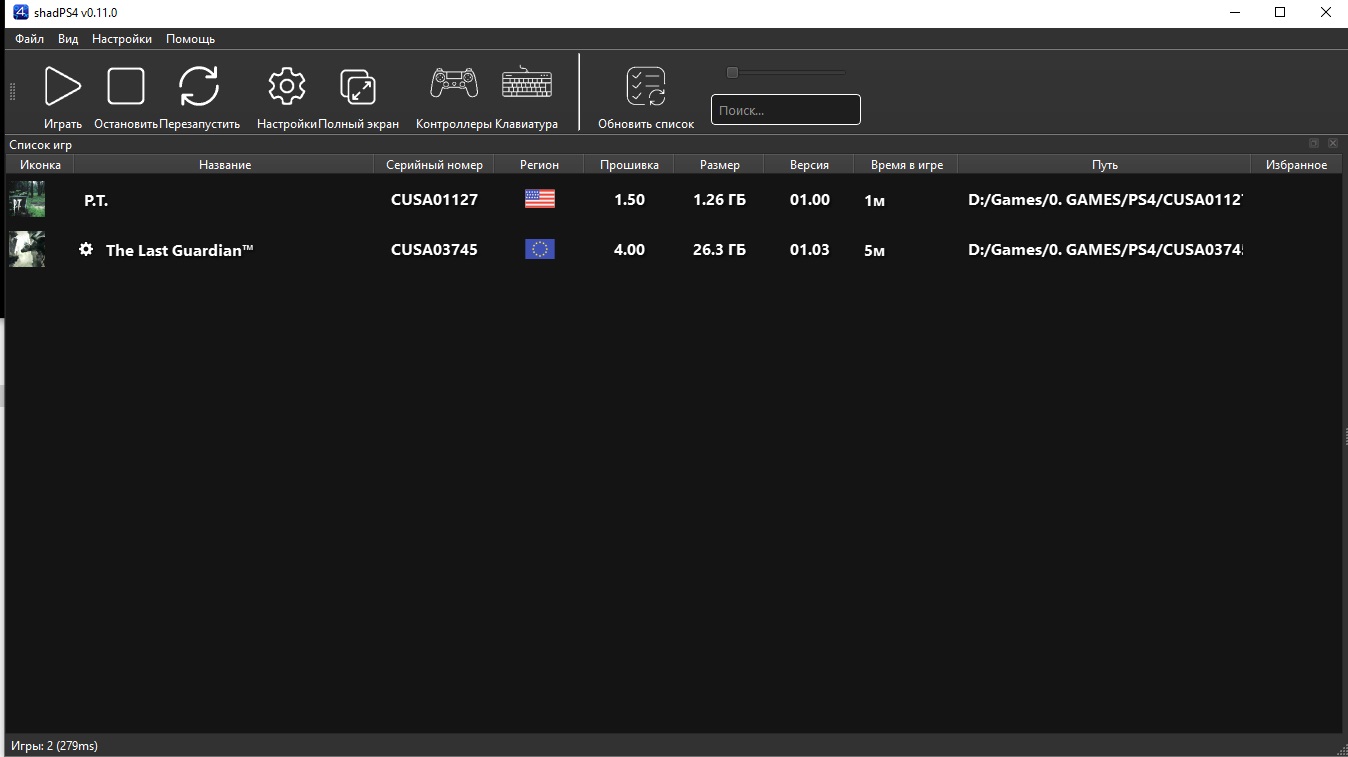This screenshot has height=757, width=1348.
Task: Click the Stop (Остановить) square icon
Action: pyautogui.click(x=126, y=86)
